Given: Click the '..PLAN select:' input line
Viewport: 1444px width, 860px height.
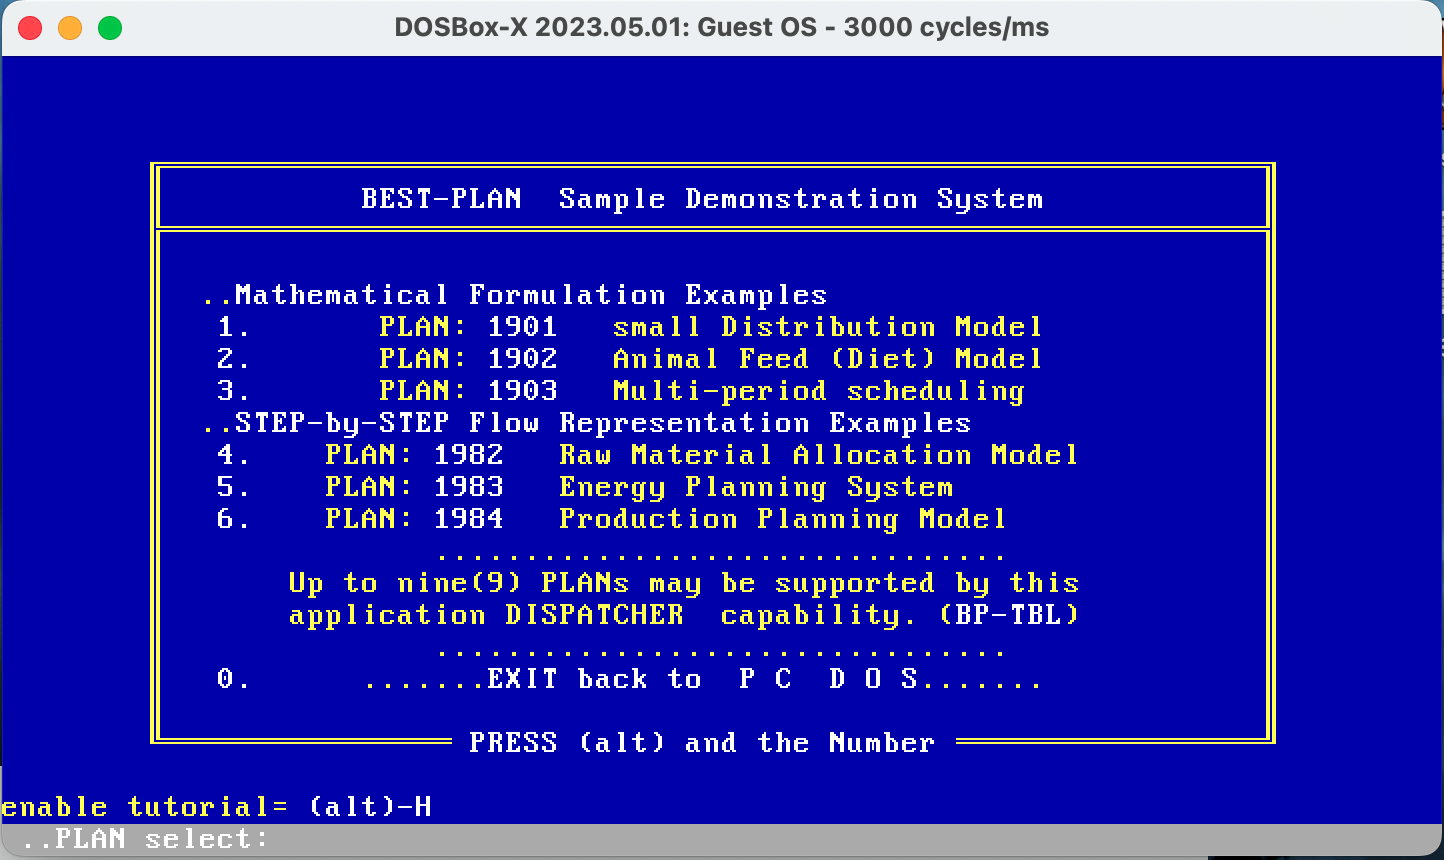Looking at the screenshot, I should pos(722,839).
